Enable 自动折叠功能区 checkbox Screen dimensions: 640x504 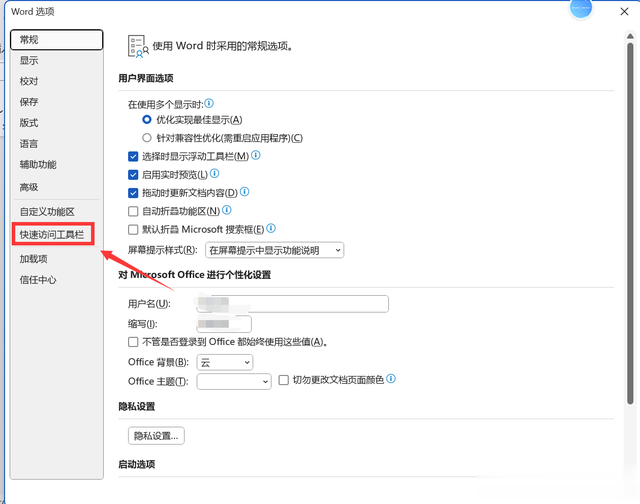click(x=133, y=211)
